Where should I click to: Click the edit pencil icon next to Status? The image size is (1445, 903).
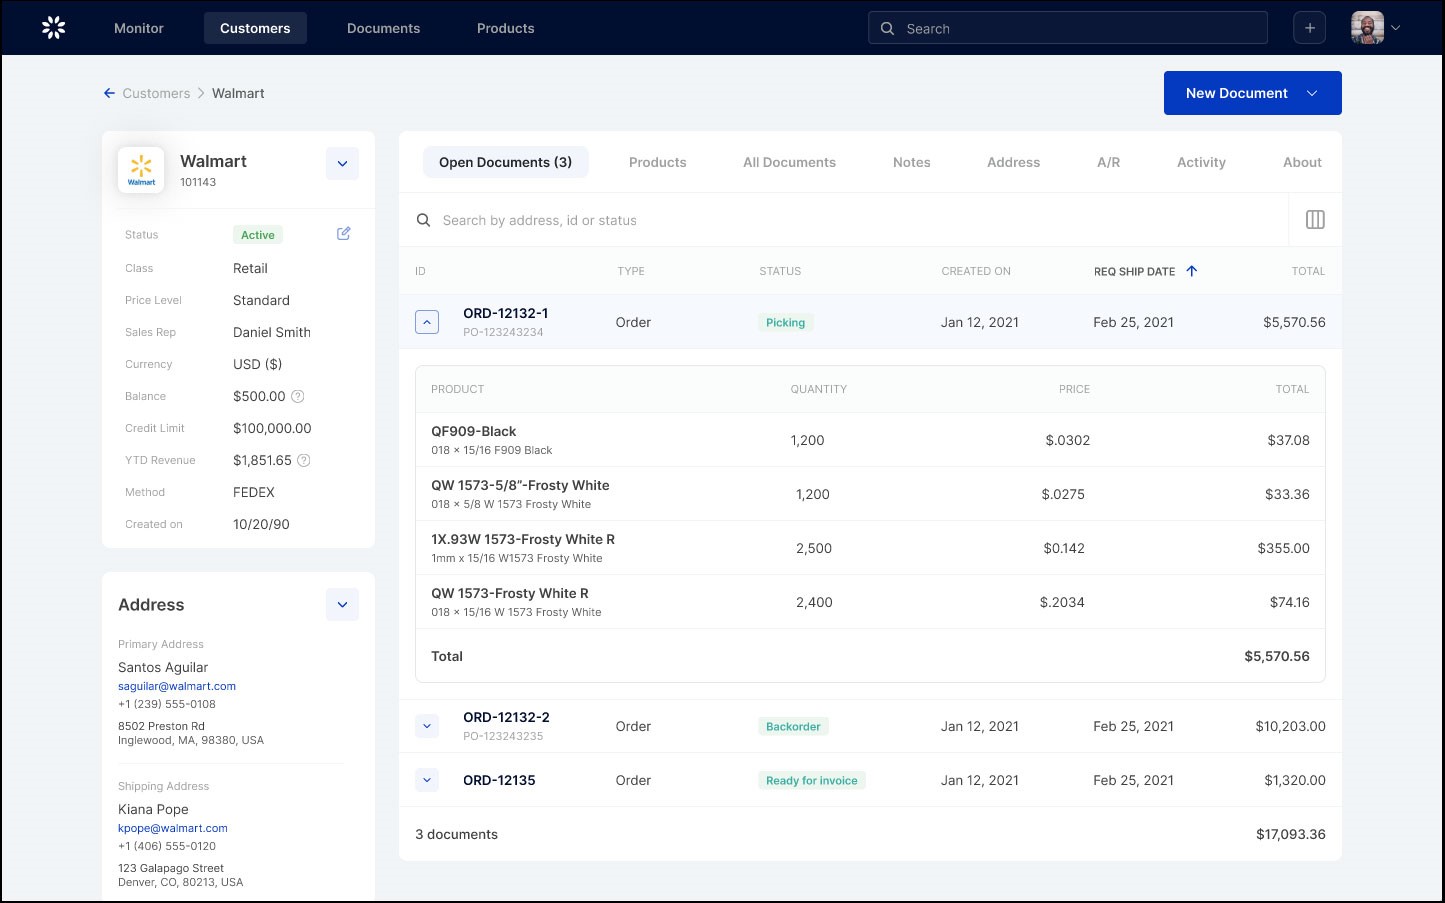[343, 233]
